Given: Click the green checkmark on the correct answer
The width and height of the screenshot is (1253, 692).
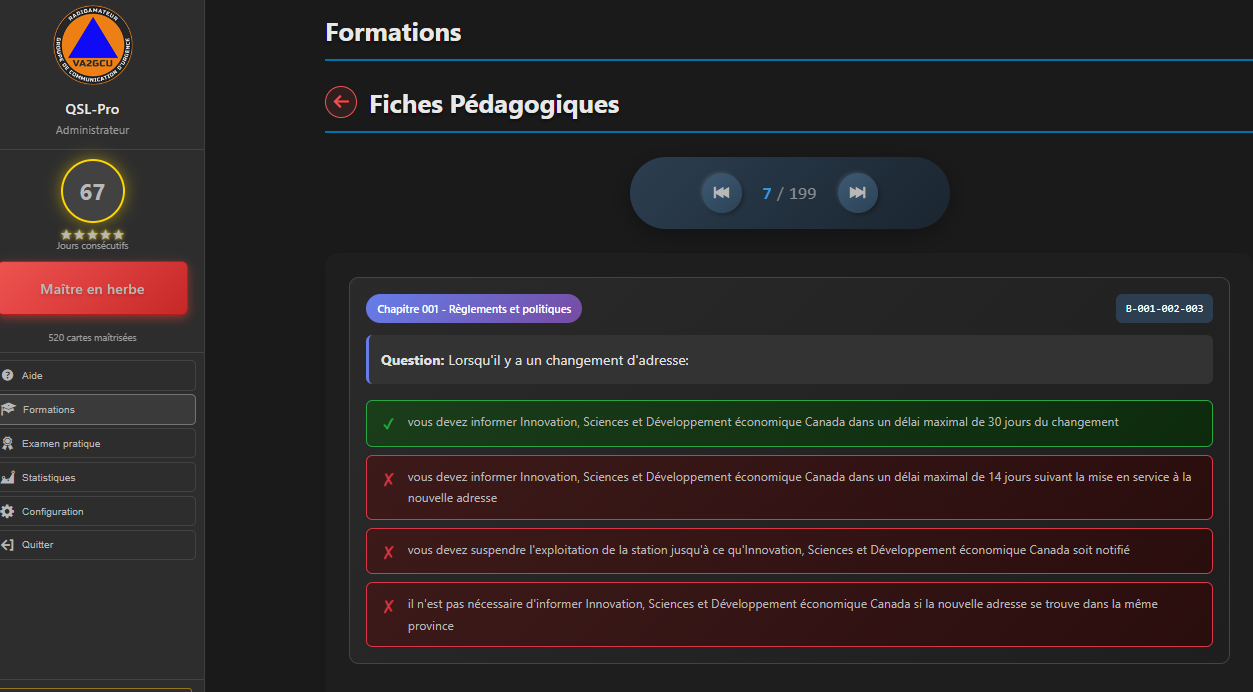Looking at the screenshot, I should click(388, 423).
